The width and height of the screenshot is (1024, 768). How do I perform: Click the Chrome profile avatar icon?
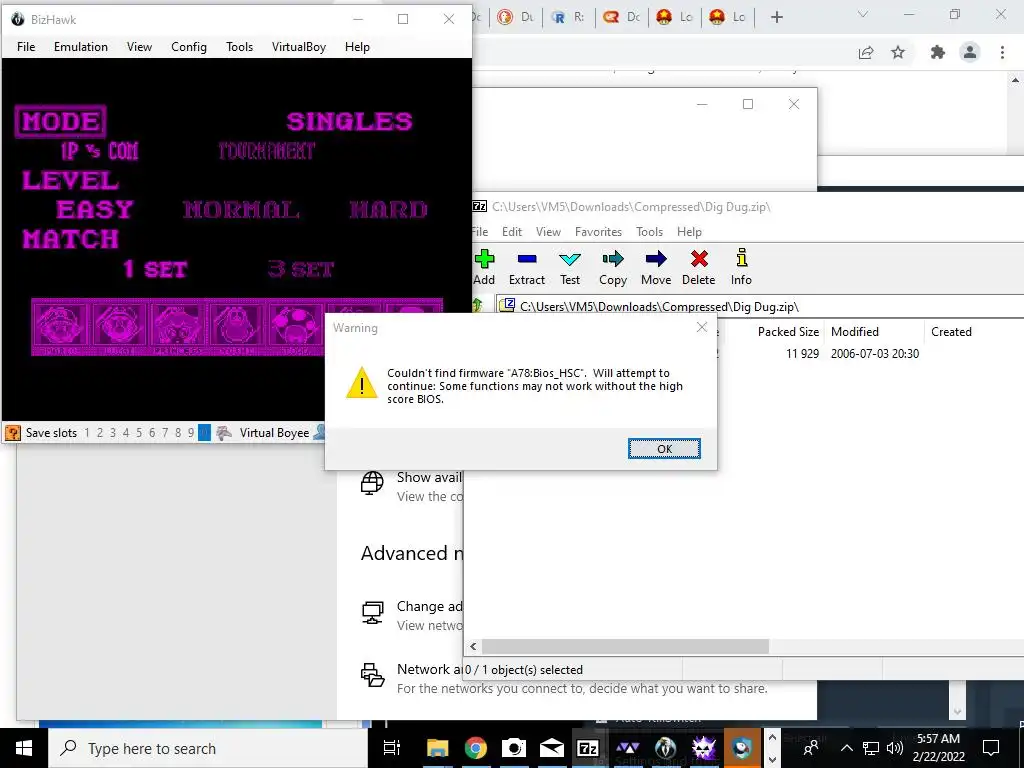pos(970,52)
